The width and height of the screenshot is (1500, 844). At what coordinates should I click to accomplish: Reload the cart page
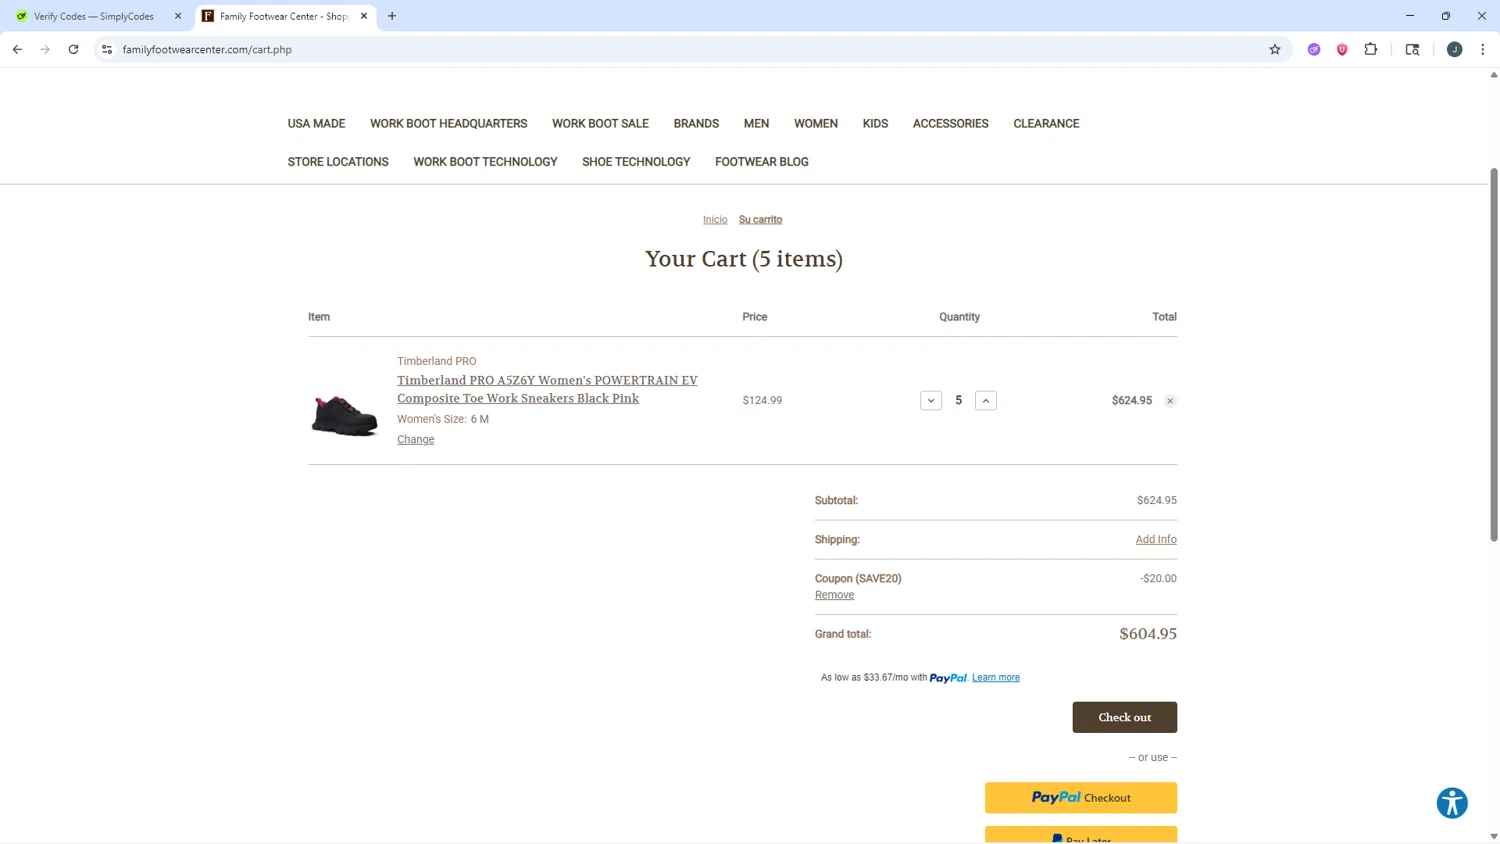click(73, 49)
